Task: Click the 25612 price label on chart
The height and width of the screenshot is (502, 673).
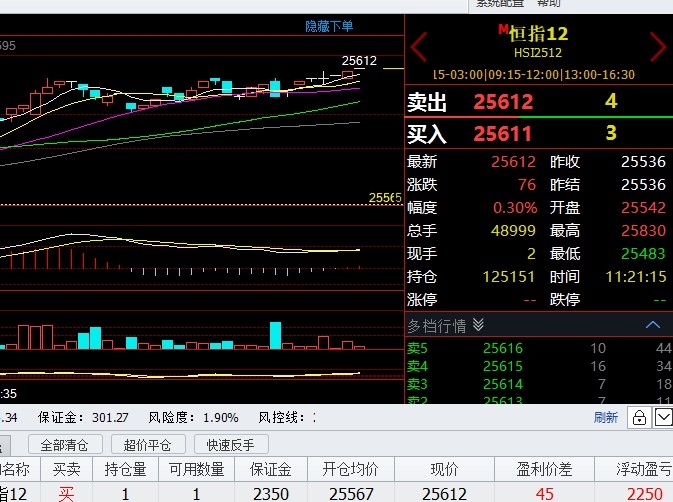Action: 359,61
